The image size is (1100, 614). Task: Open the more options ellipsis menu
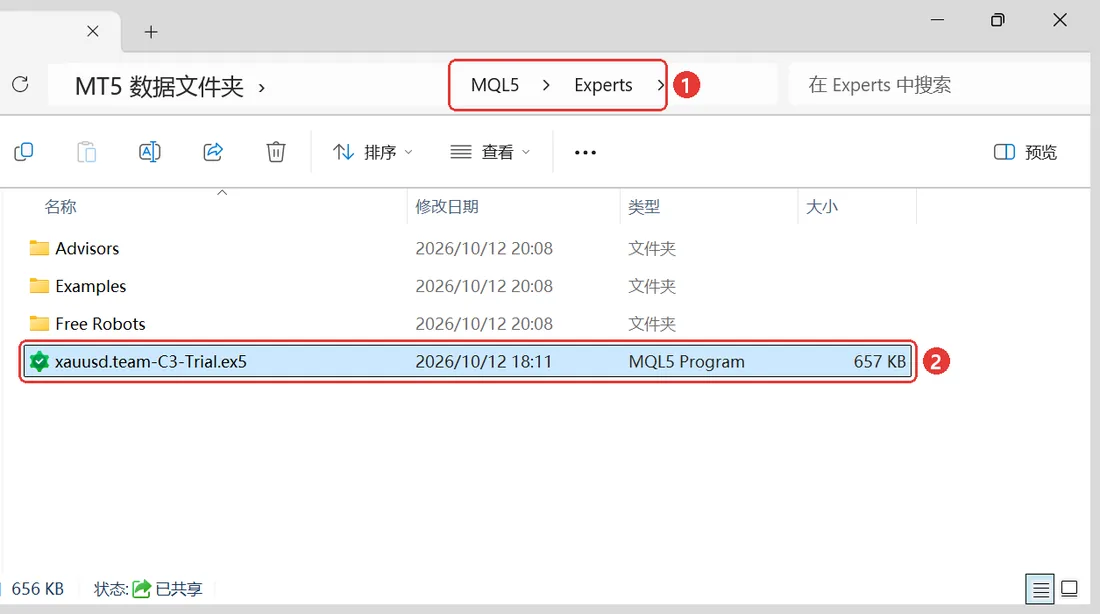pos(585,152)
